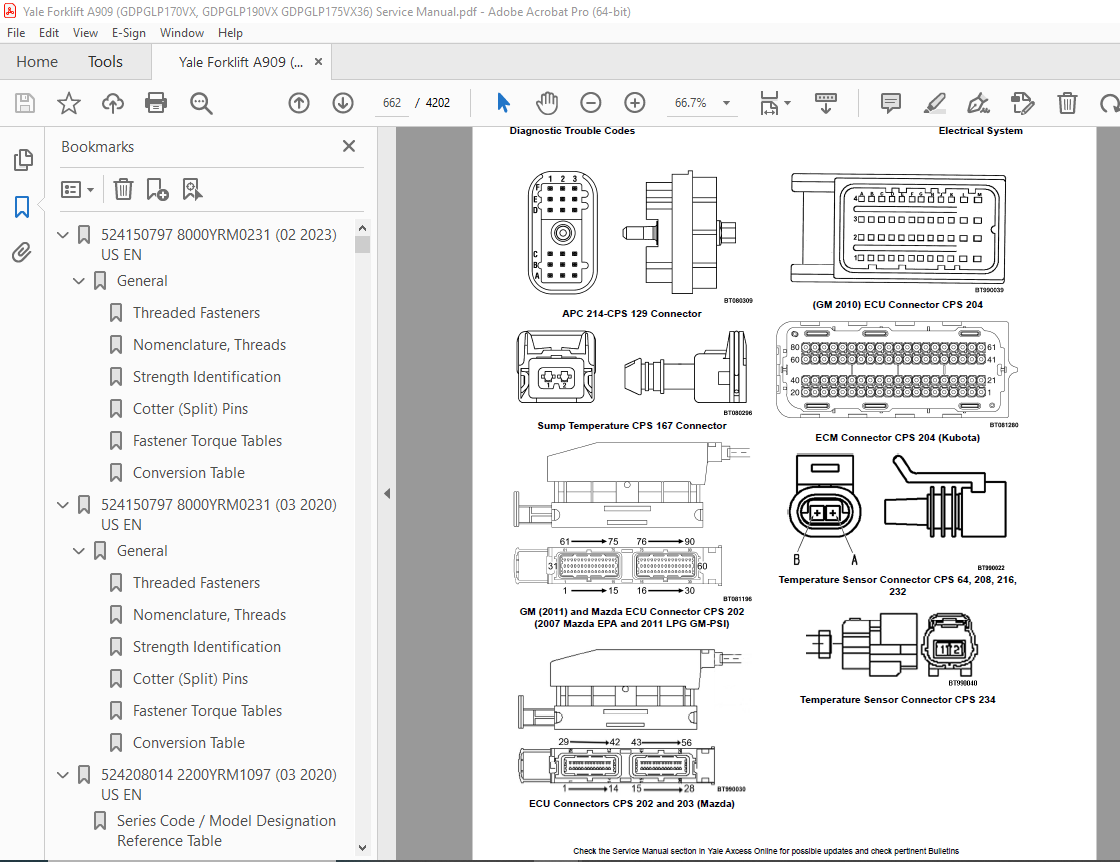Print the document with printer icon
The image size is (1120, 862).
[156, 103]
